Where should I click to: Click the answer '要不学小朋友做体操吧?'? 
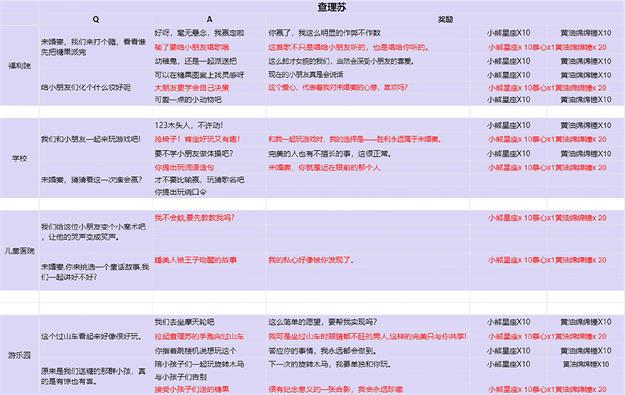[194, 153]
